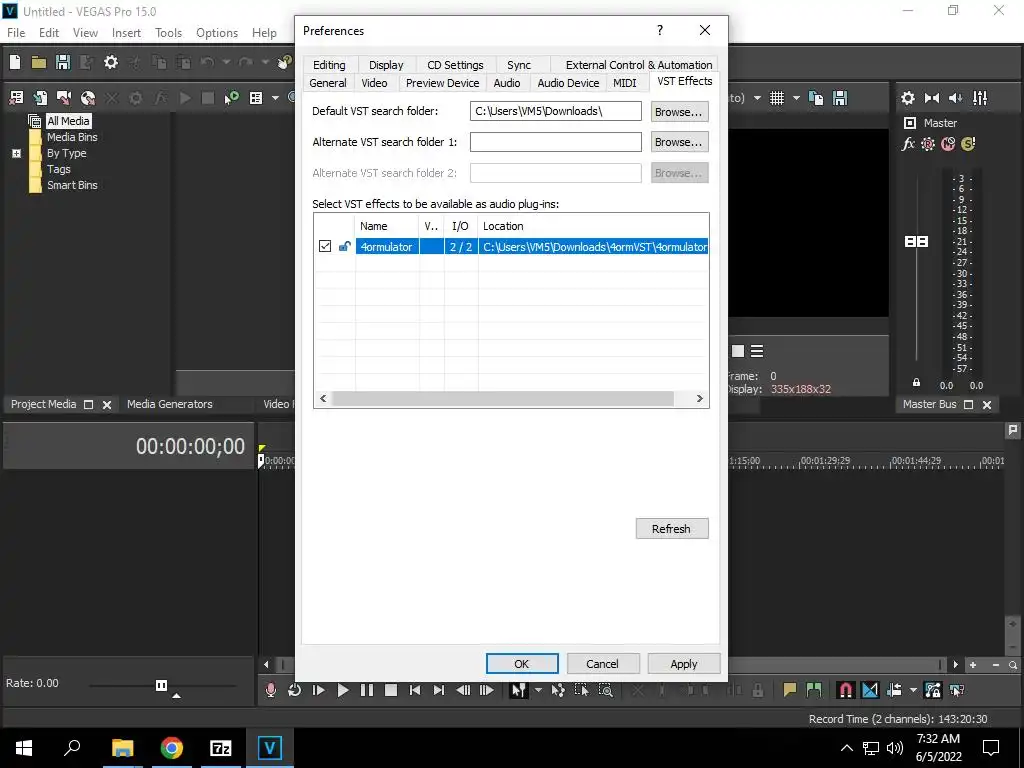Copy preview snapshot to clipboard
The height and width of the screenshot is (768, 1024).
816,98
